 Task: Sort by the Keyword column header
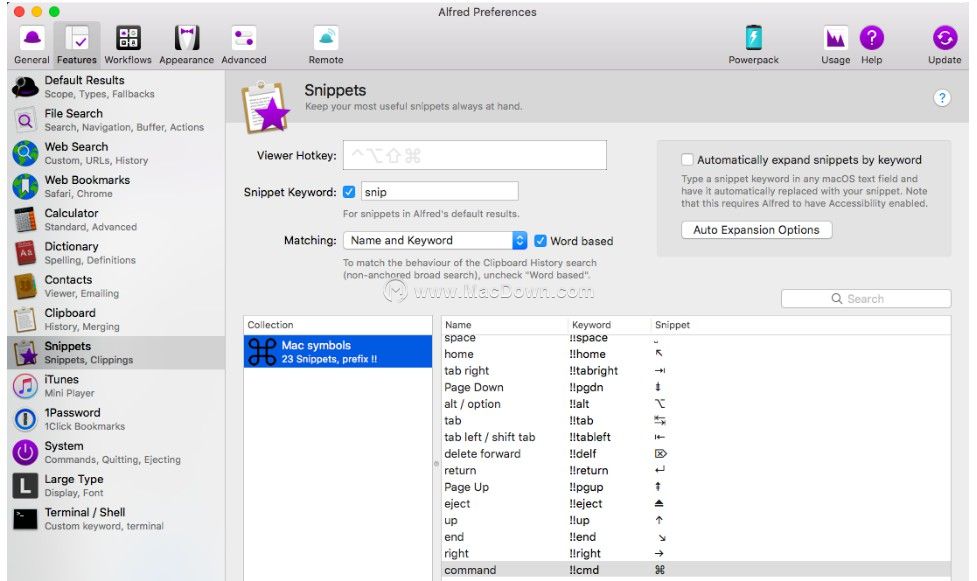pos(609,325)
